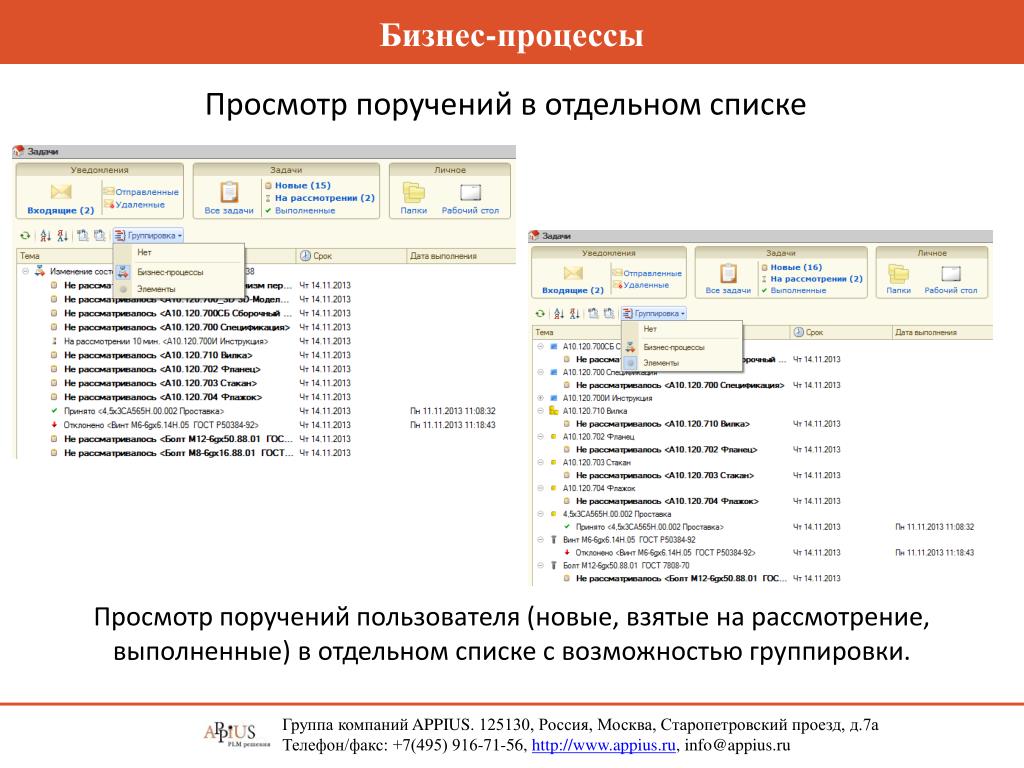Select 'Болт М12-6gх50.88.01 ГОСТ 7808-70' group row
The height and width of the screenshot is (768, 1024).
tap(626, 566)
